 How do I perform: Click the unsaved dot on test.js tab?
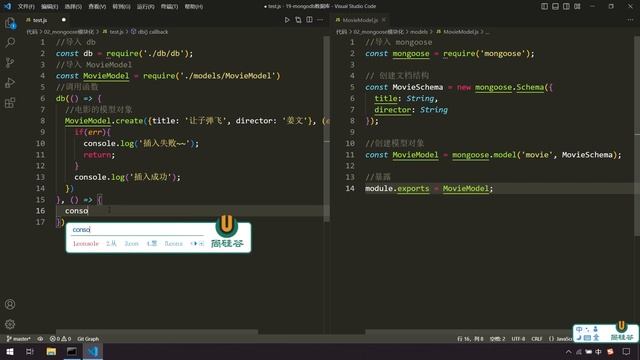tap(64, 20)
